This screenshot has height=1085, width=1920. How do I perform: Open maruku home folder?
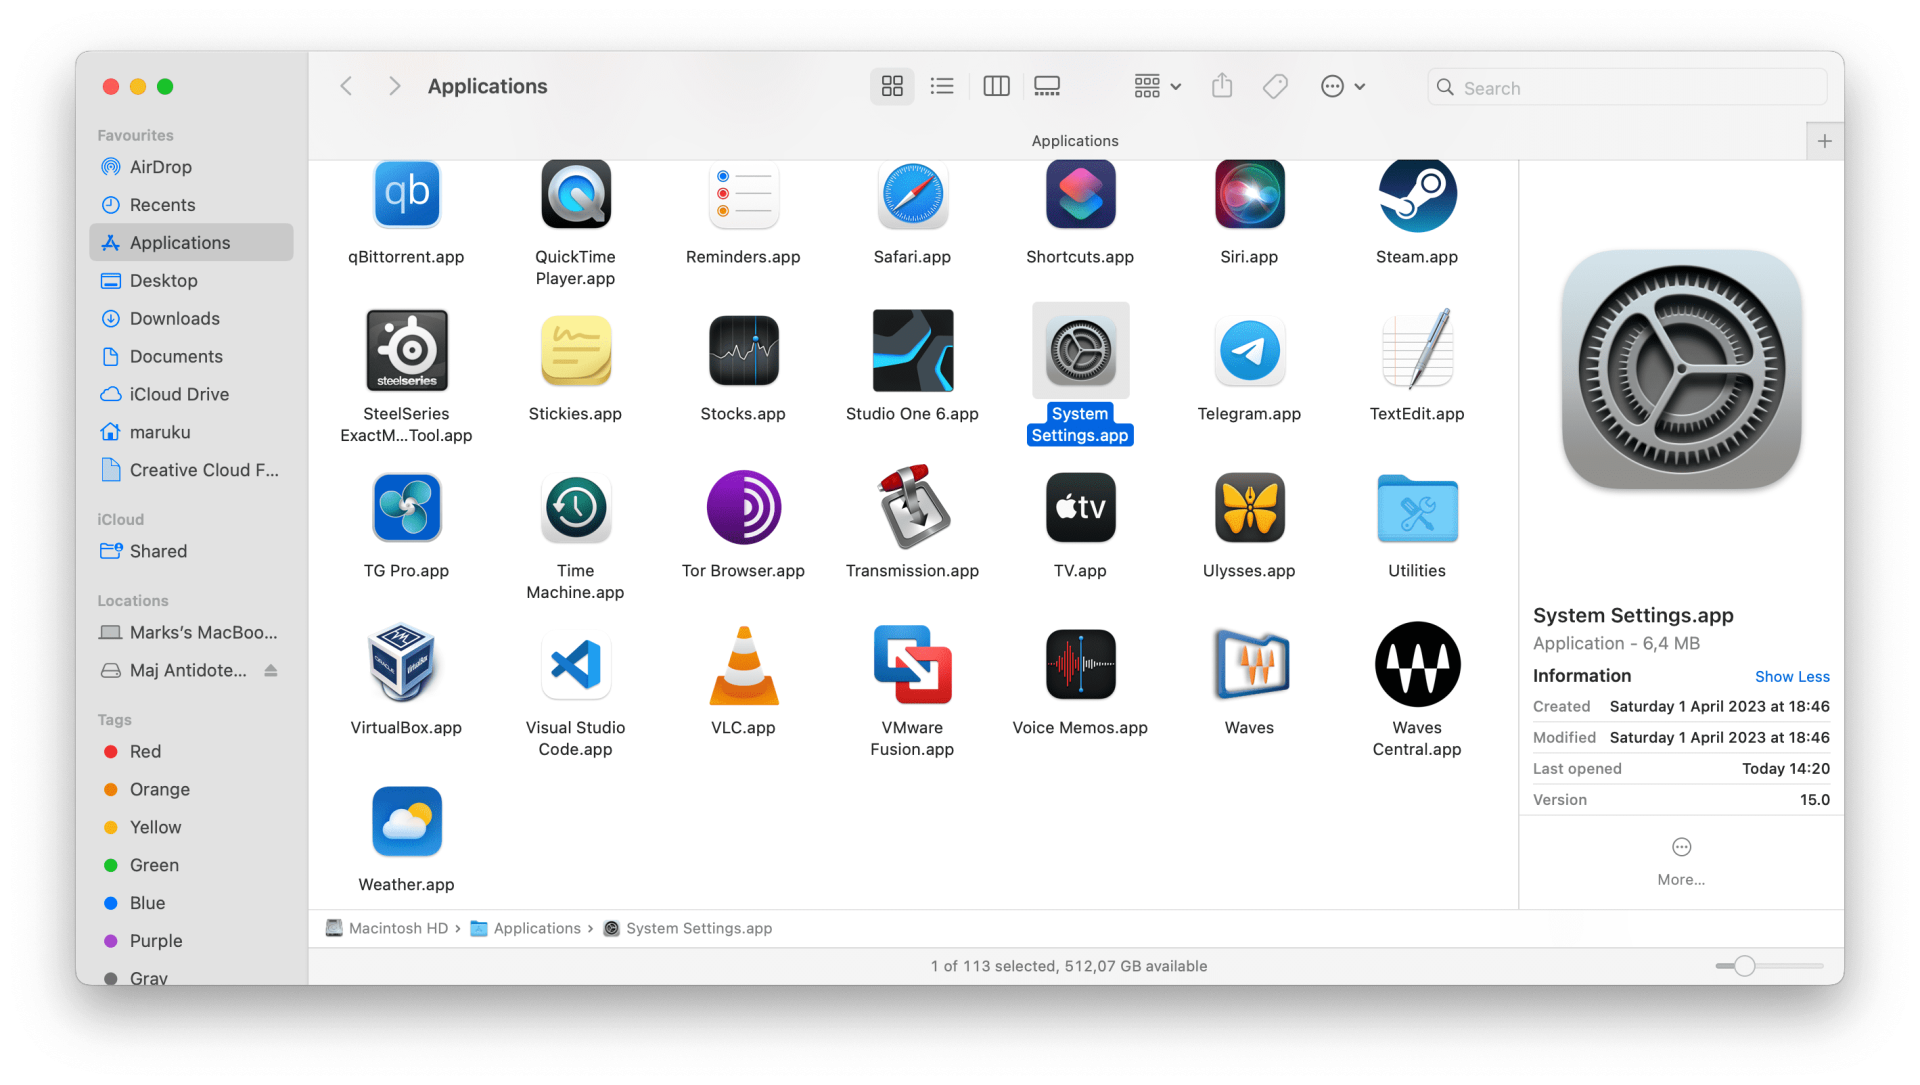pos(191,432)
